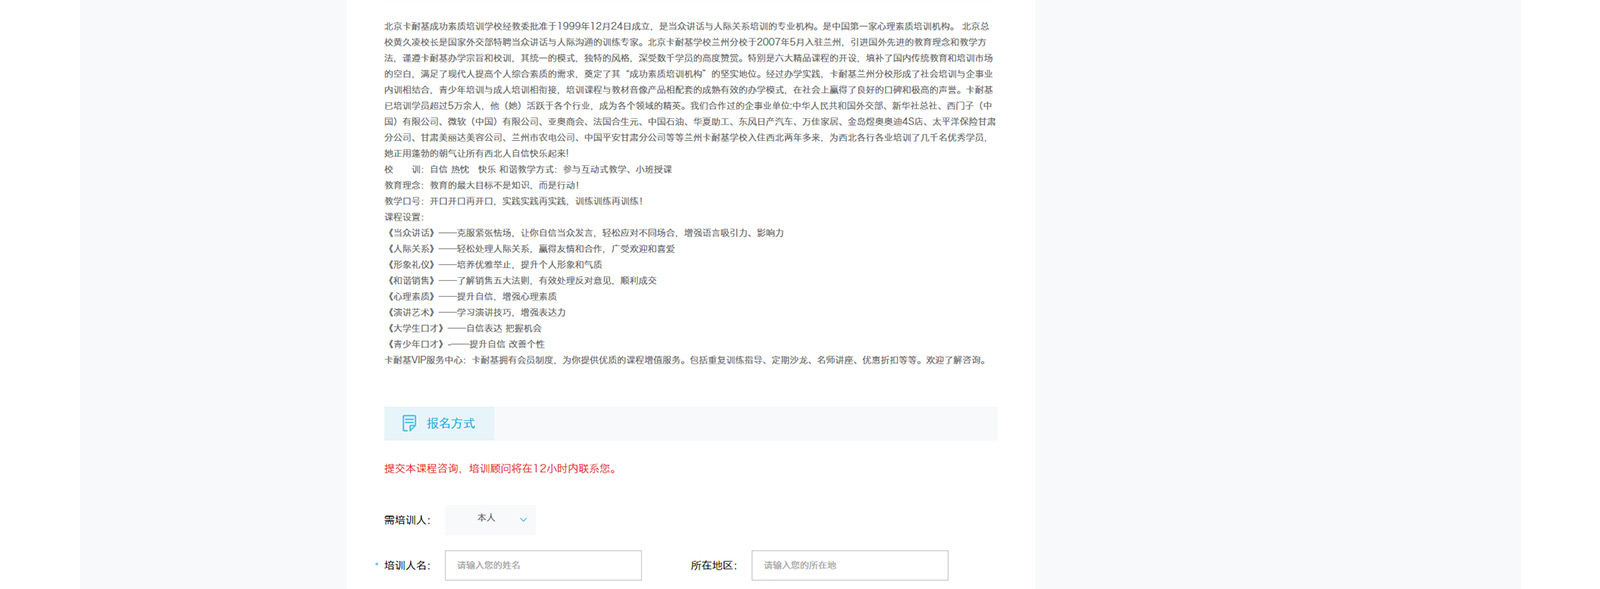Focus the 所在地区 location input field

click(849, 565)
